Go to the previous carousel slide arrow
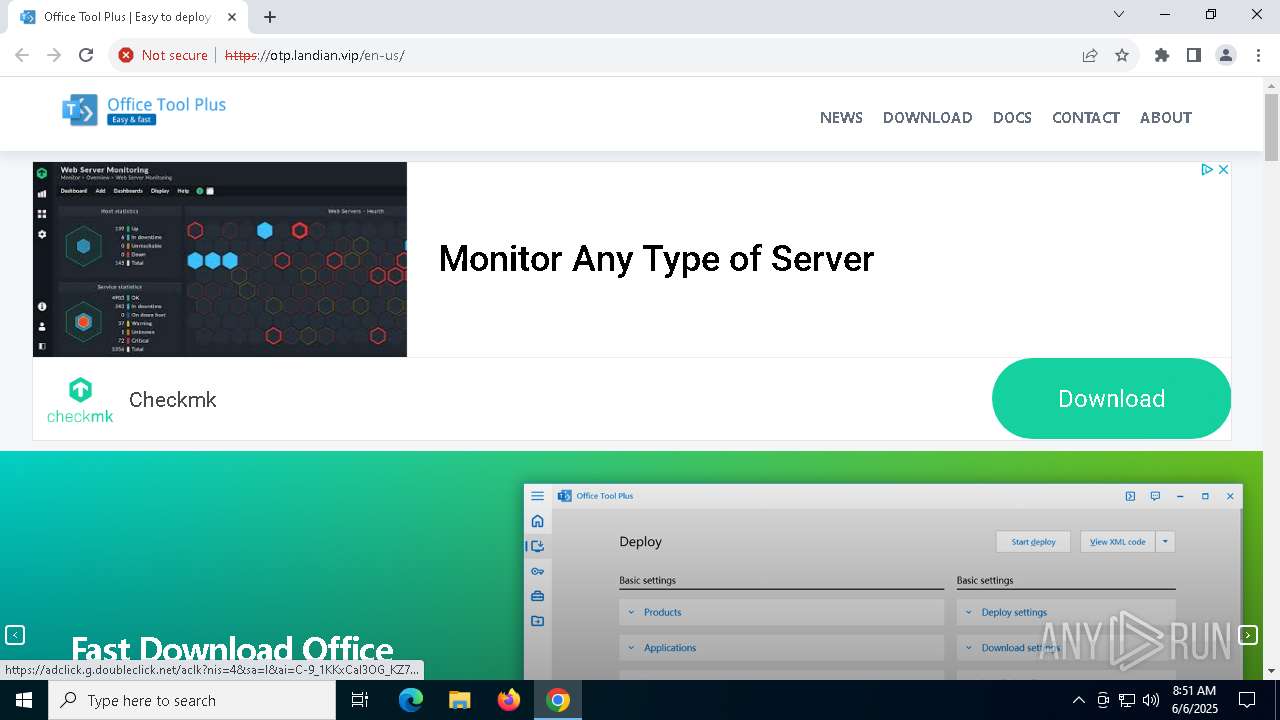 coord(15,635)
